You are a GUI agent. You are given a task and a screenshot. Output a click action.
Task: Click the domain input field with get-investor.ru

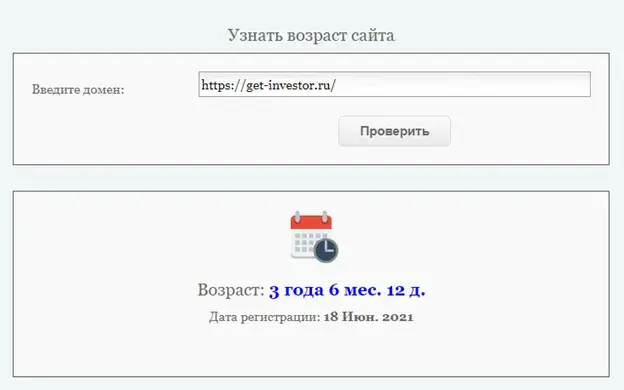[x=394, y=84]
